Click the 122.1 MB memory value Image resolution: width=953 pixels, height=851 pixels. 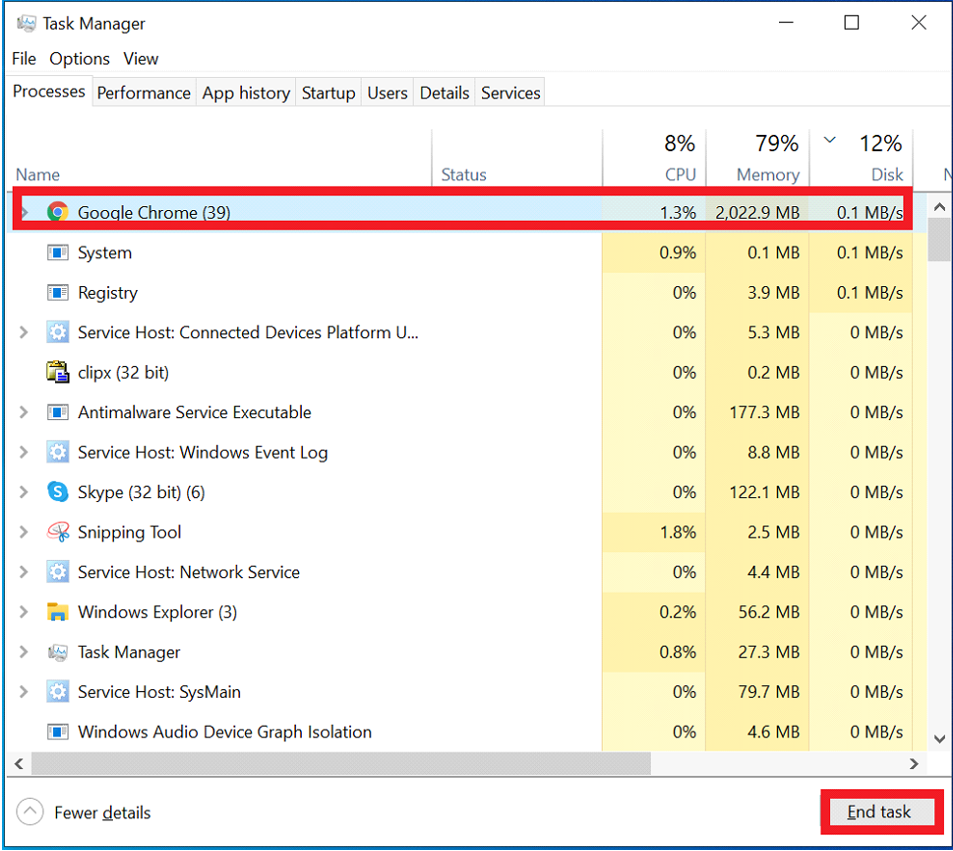pos(765,492)
